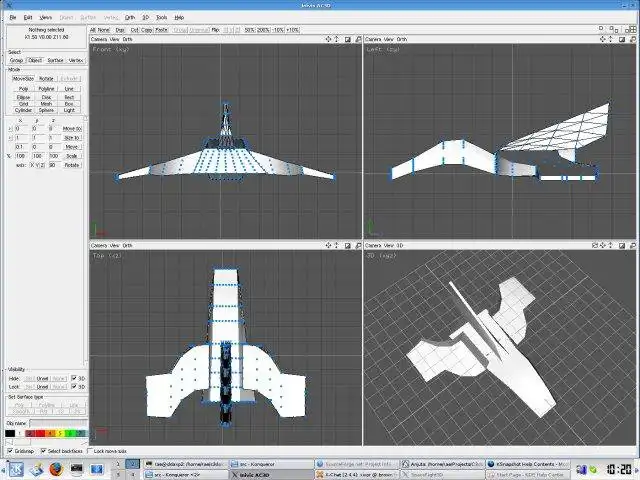Click the Scale button
The image size is (640, 480).
tap(72, 156)
